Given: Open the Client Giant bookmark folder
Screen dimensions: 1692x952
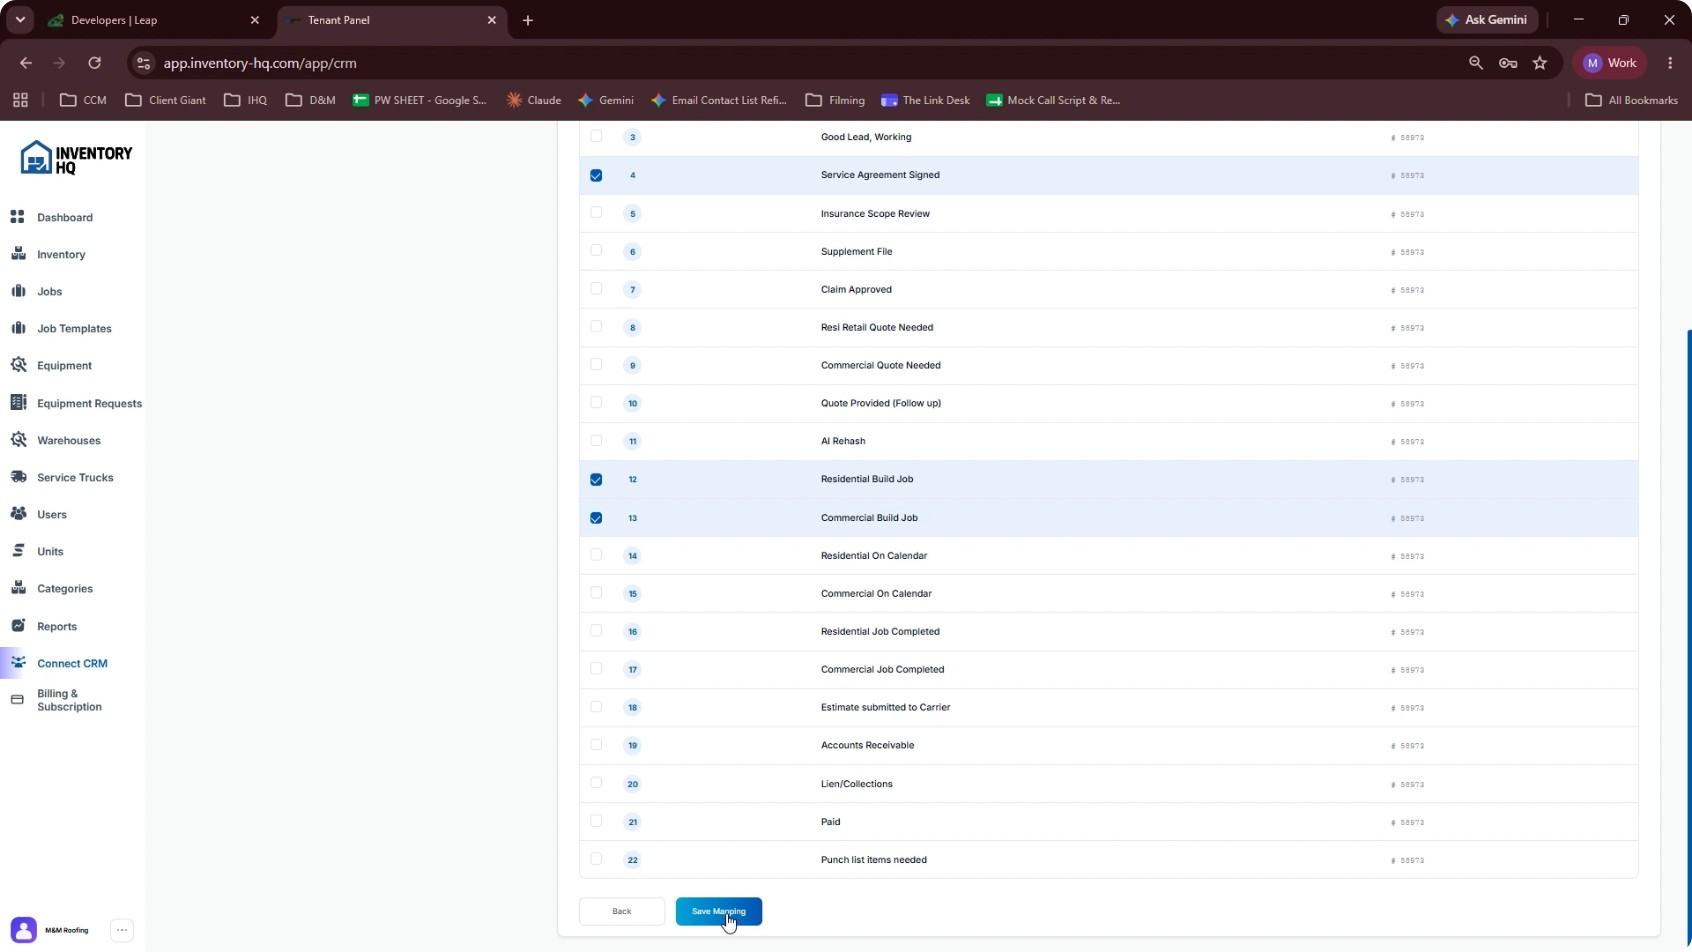Looking at the screenshot, I should tap(166, 100).
